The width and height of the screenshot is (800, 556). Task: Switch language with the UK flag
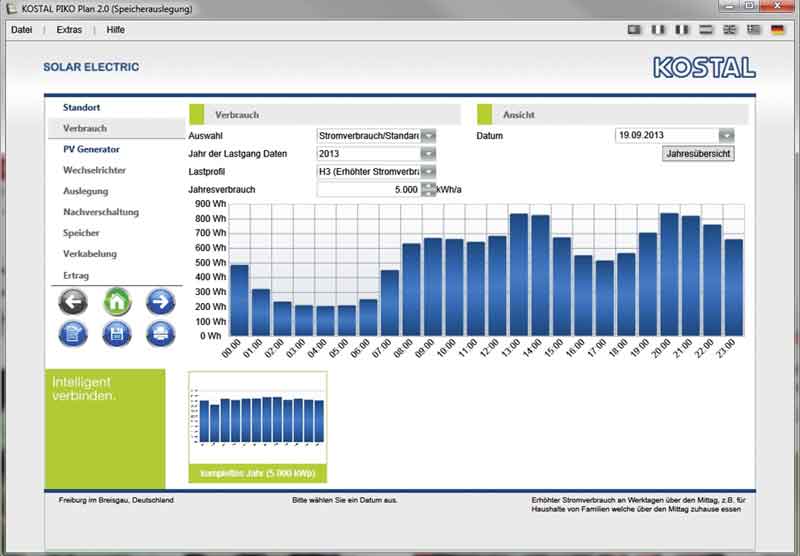tap(730, 30)
